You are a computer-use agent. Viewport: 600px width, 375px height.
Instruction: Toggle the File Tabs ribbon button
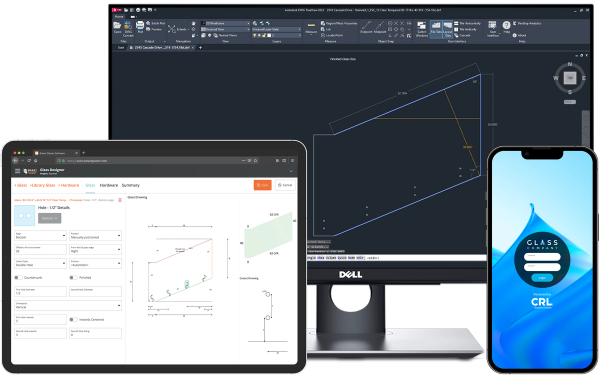pyautogui.click(x=436, y=29)
